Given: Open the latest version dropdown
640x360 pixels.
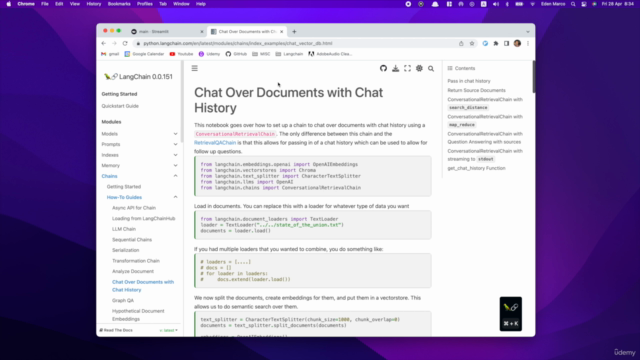Looking at the screenshot, I should 169,330.
